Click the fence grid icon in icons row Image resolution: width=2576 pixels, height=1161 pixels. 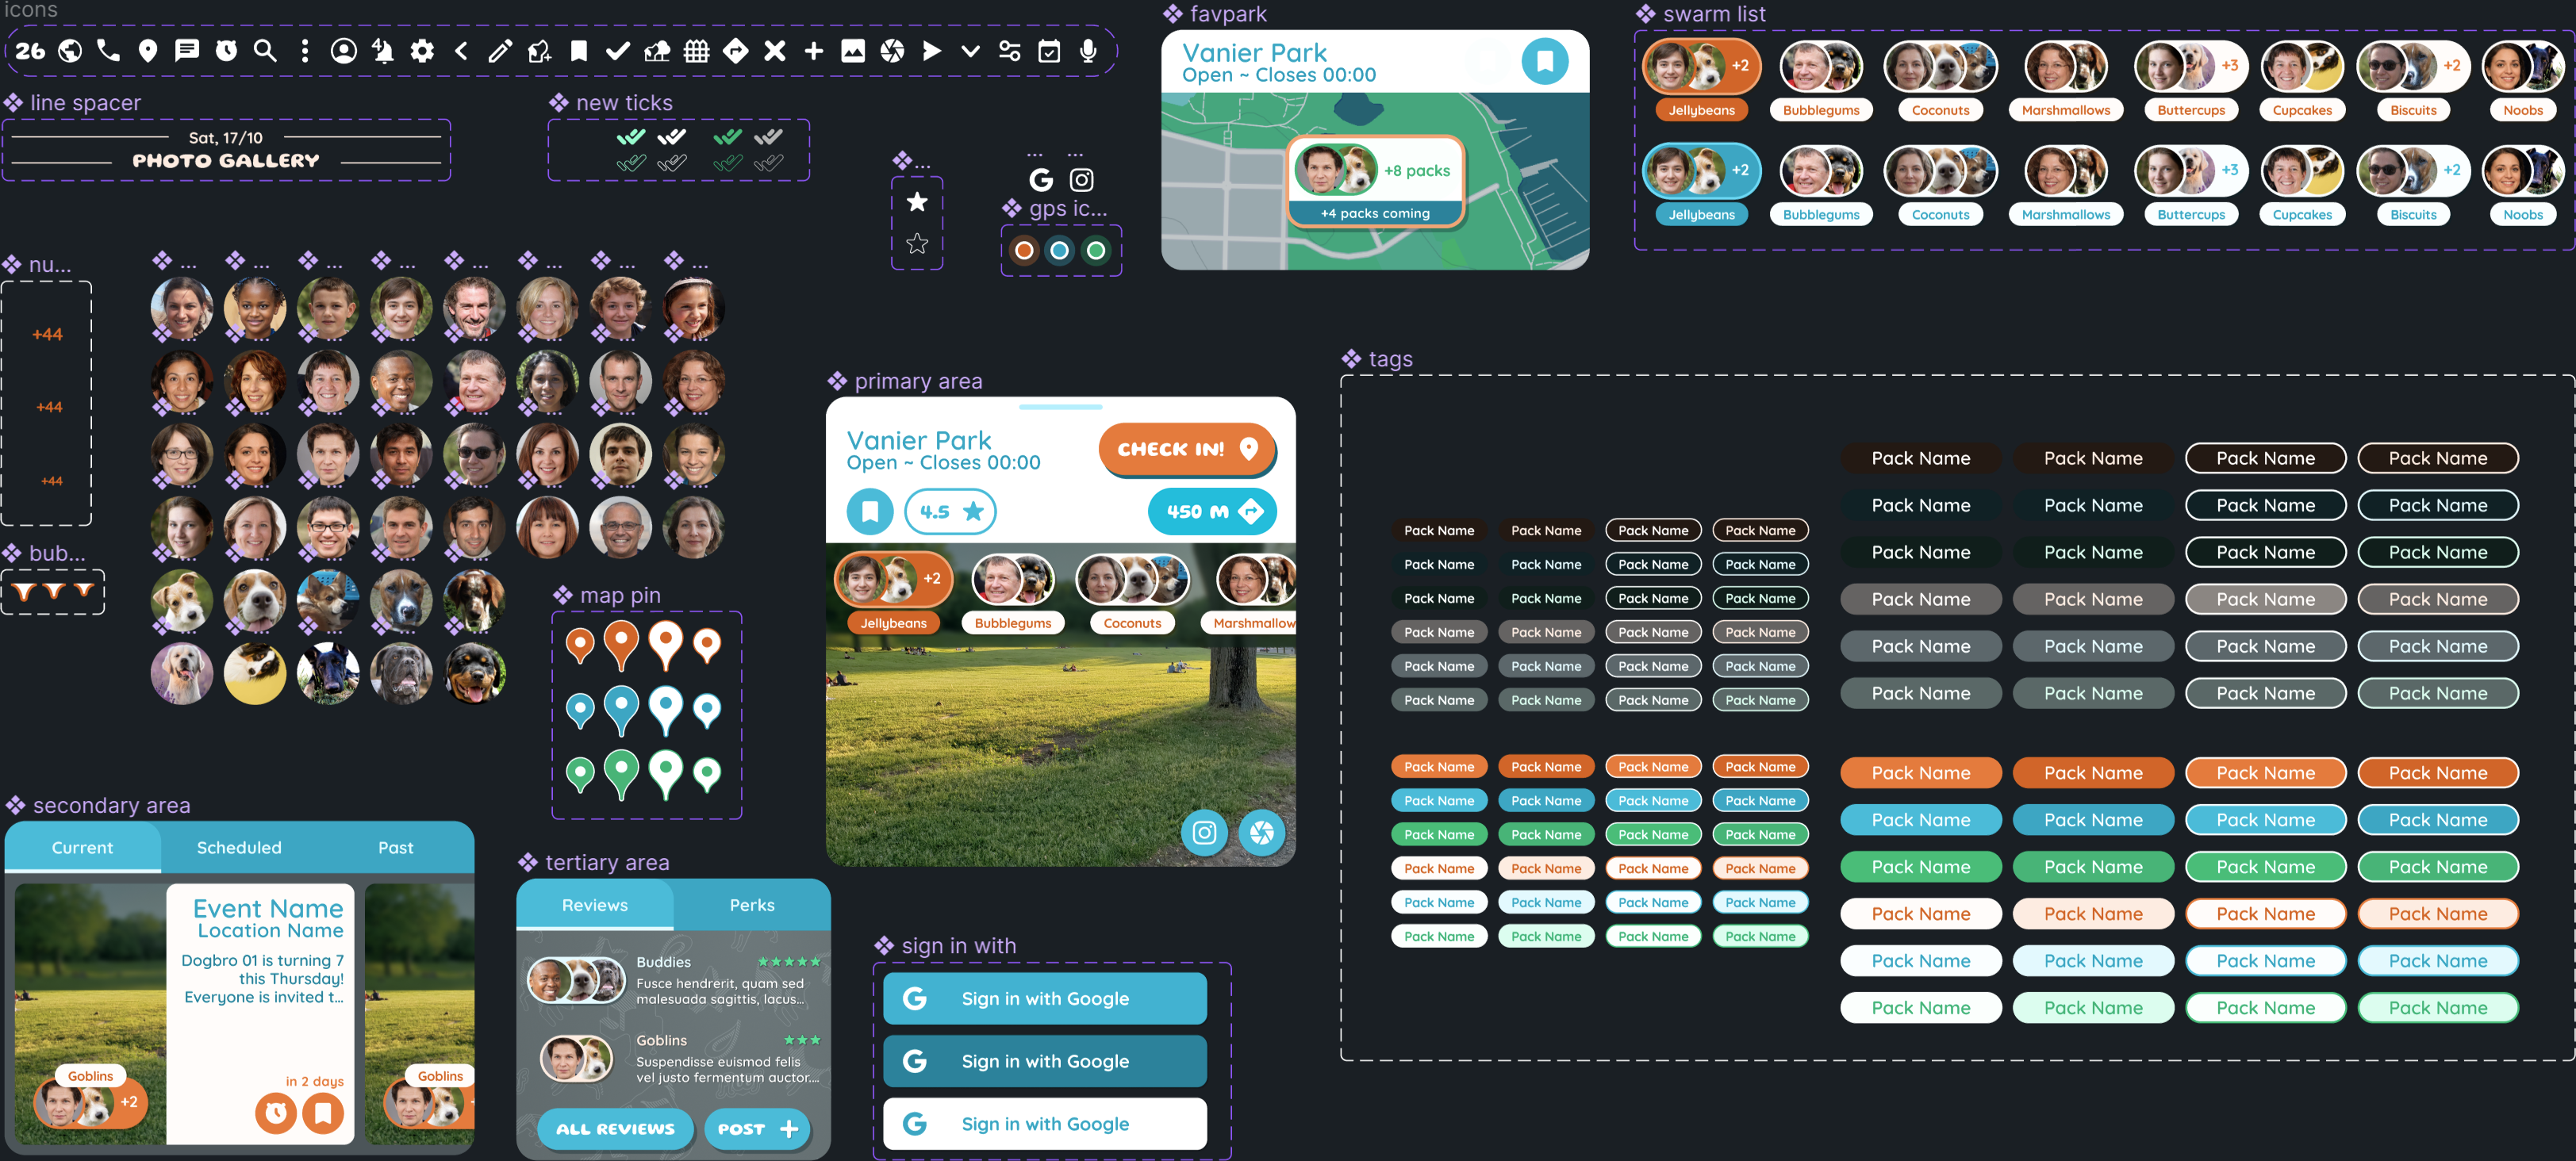coord(697,51)
